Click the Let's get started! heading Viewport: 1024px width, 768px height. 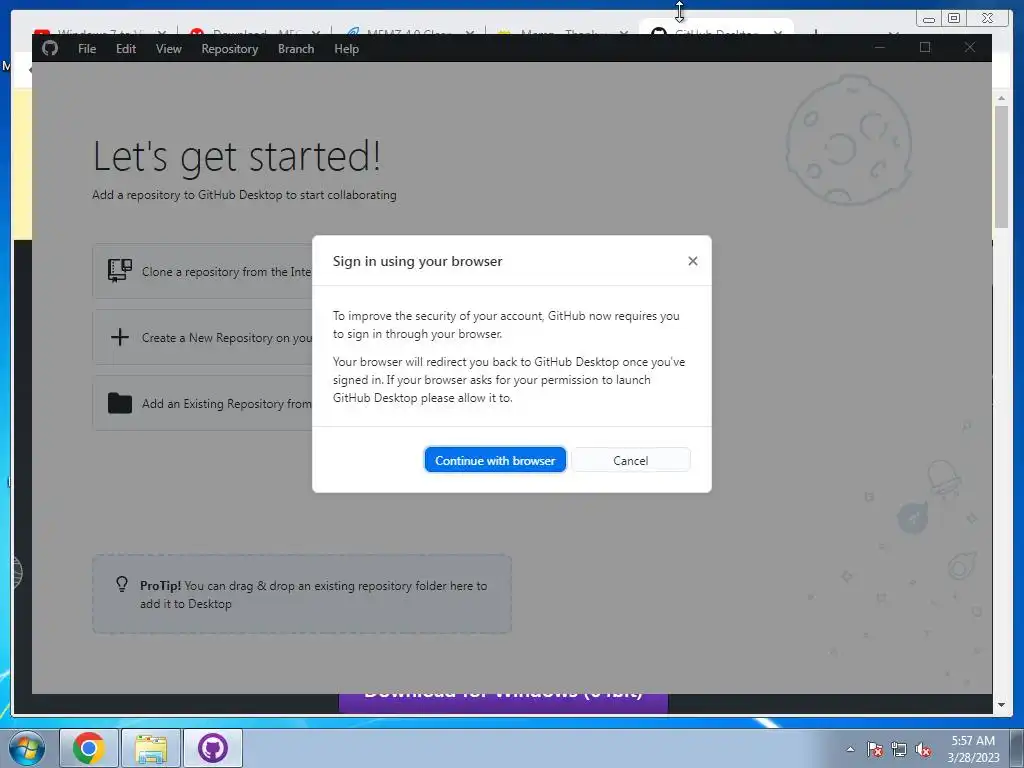(236, 156)
